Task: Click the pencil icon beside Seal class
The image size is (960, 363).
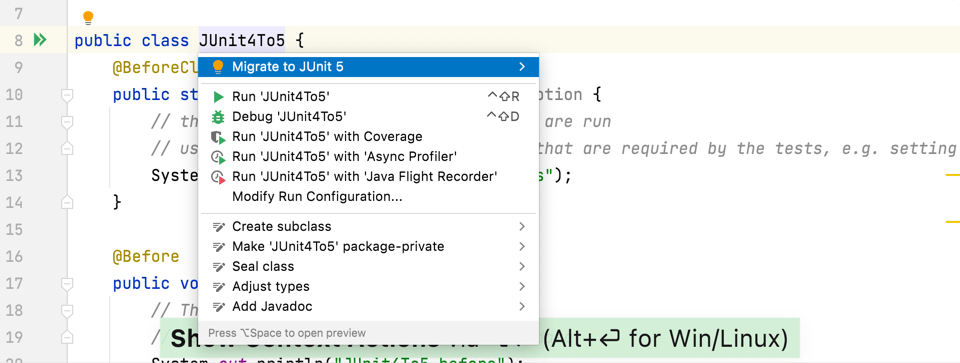Action: point(219,267)
